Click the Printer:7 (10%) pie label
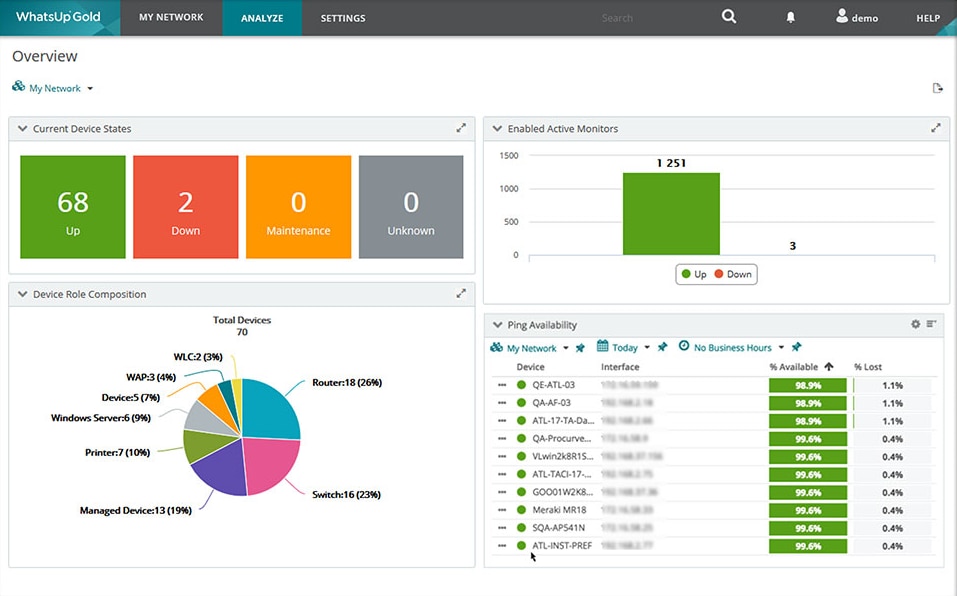The width and height of the screenshot is (957, 596). pos(117,452)
